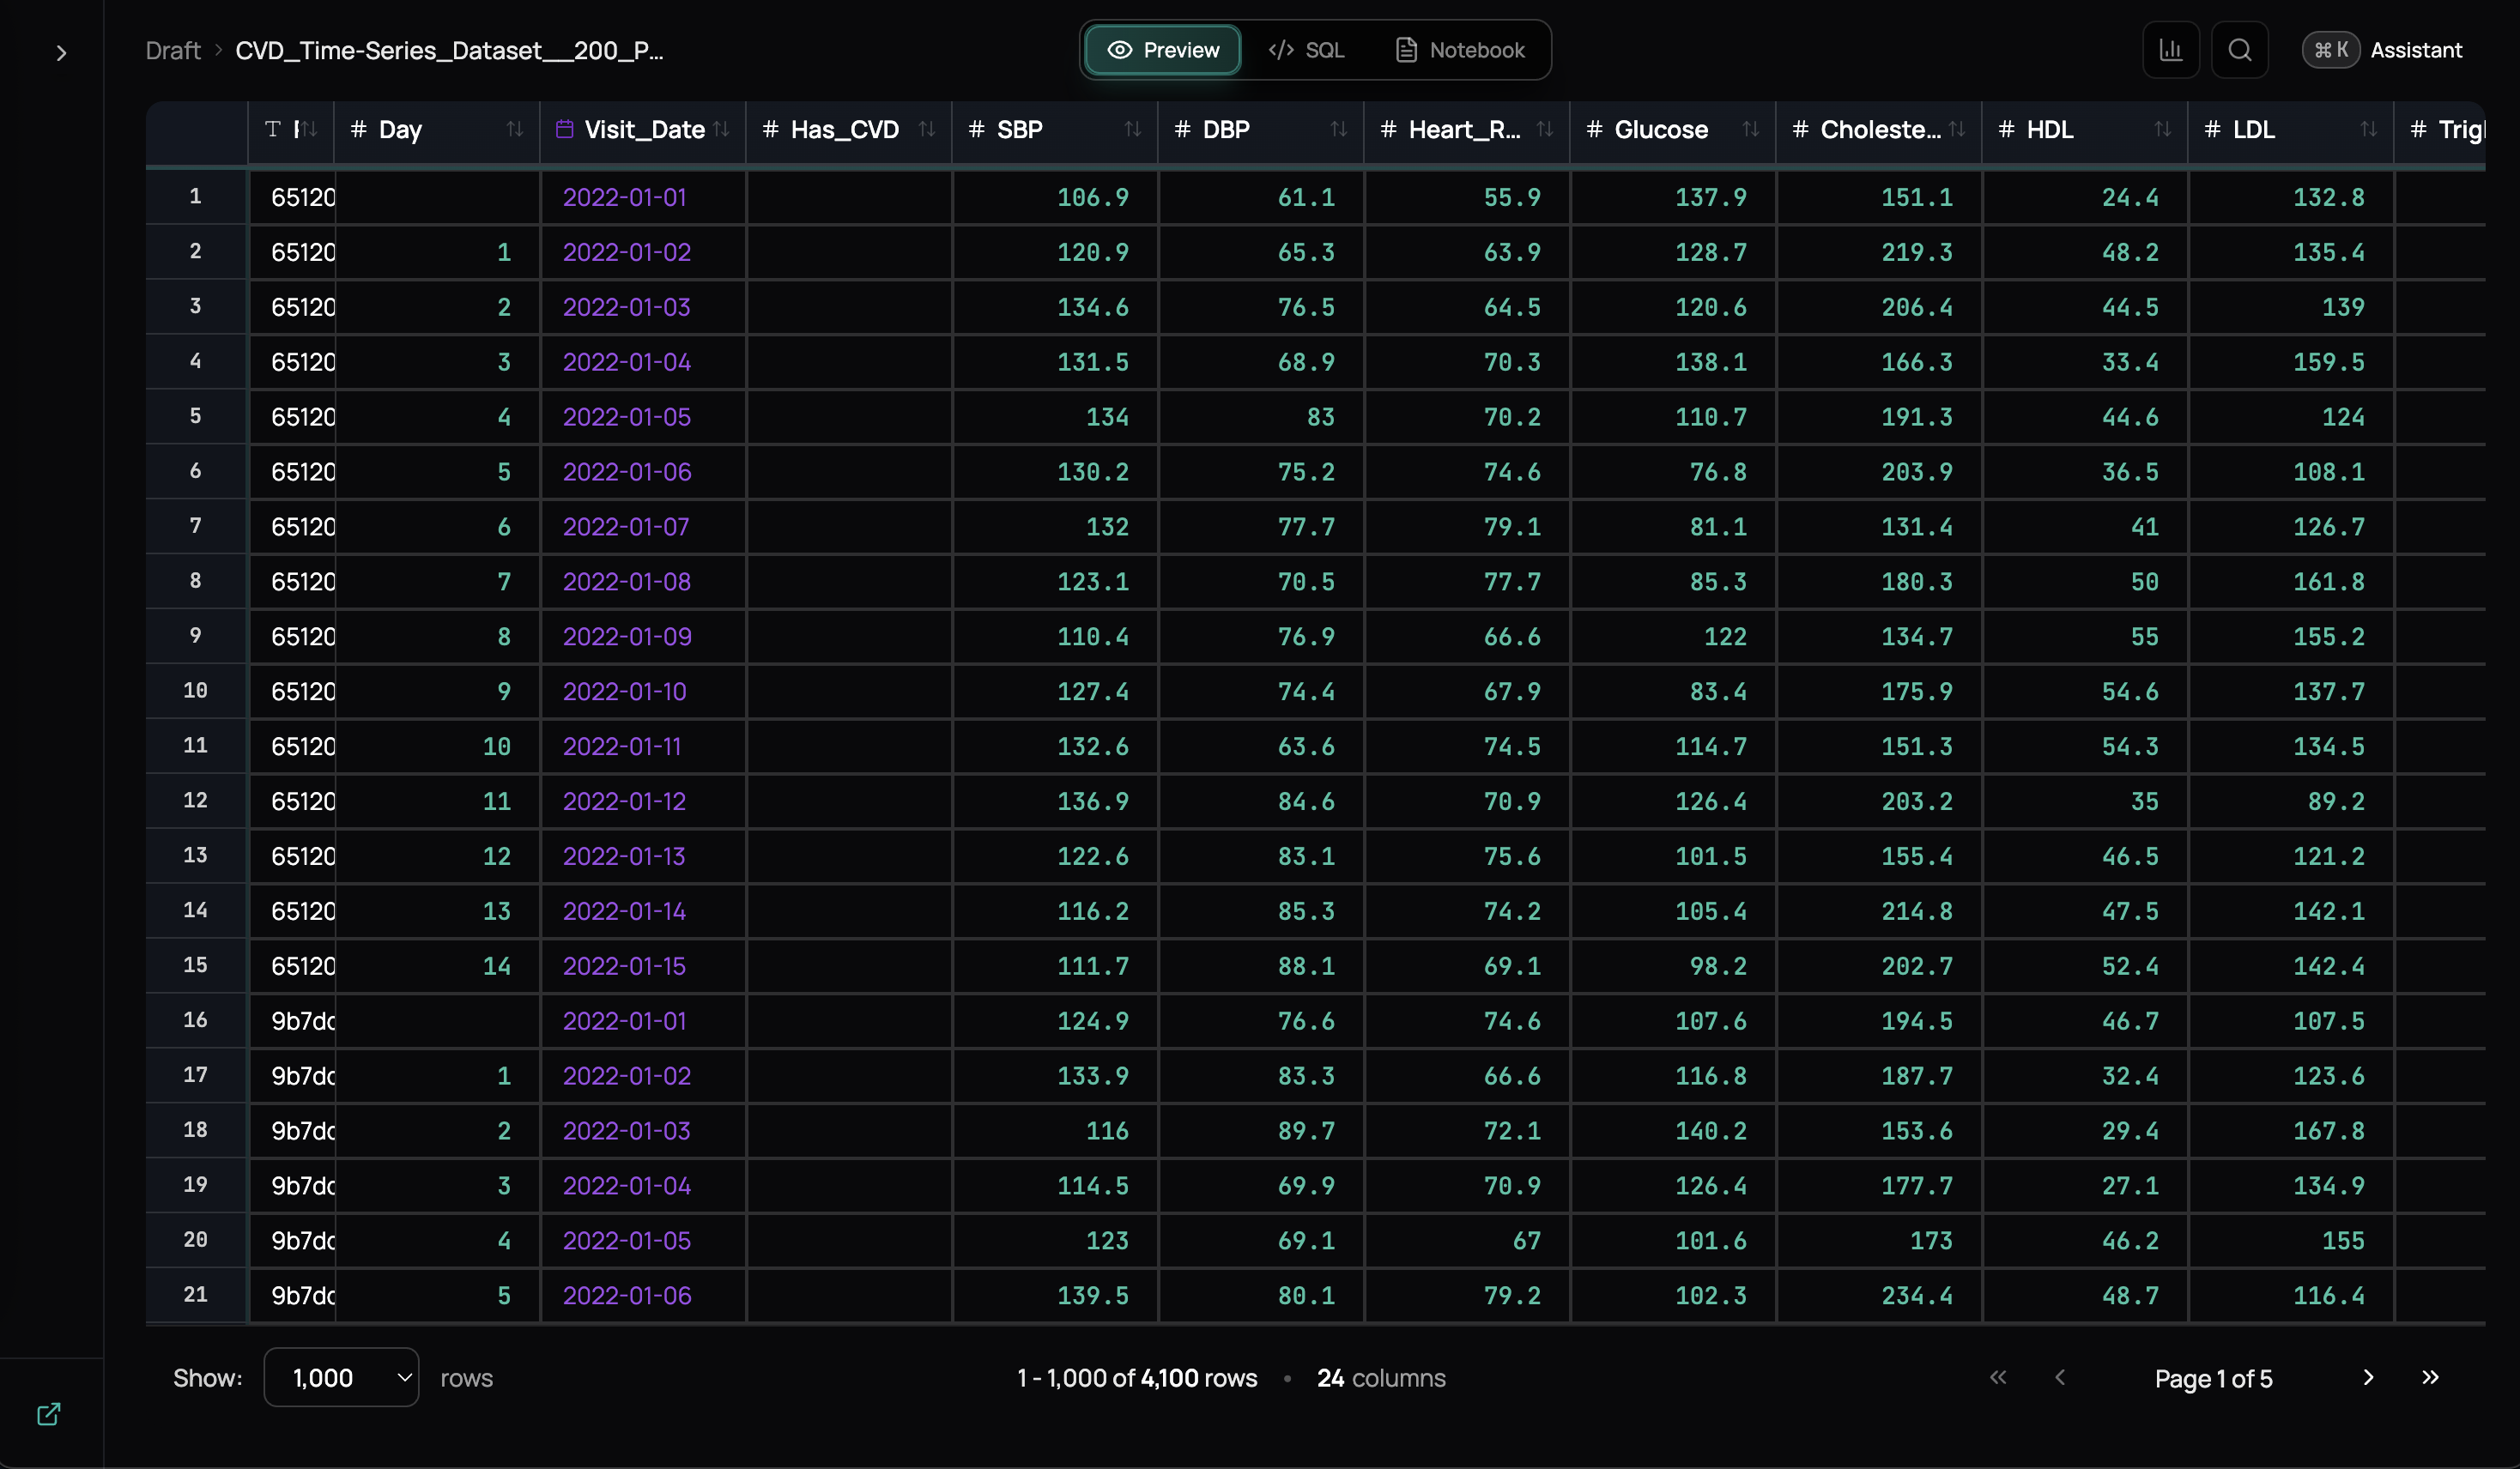Select the Preview tab
2520x1469 pixels.
coord(1162,50)
